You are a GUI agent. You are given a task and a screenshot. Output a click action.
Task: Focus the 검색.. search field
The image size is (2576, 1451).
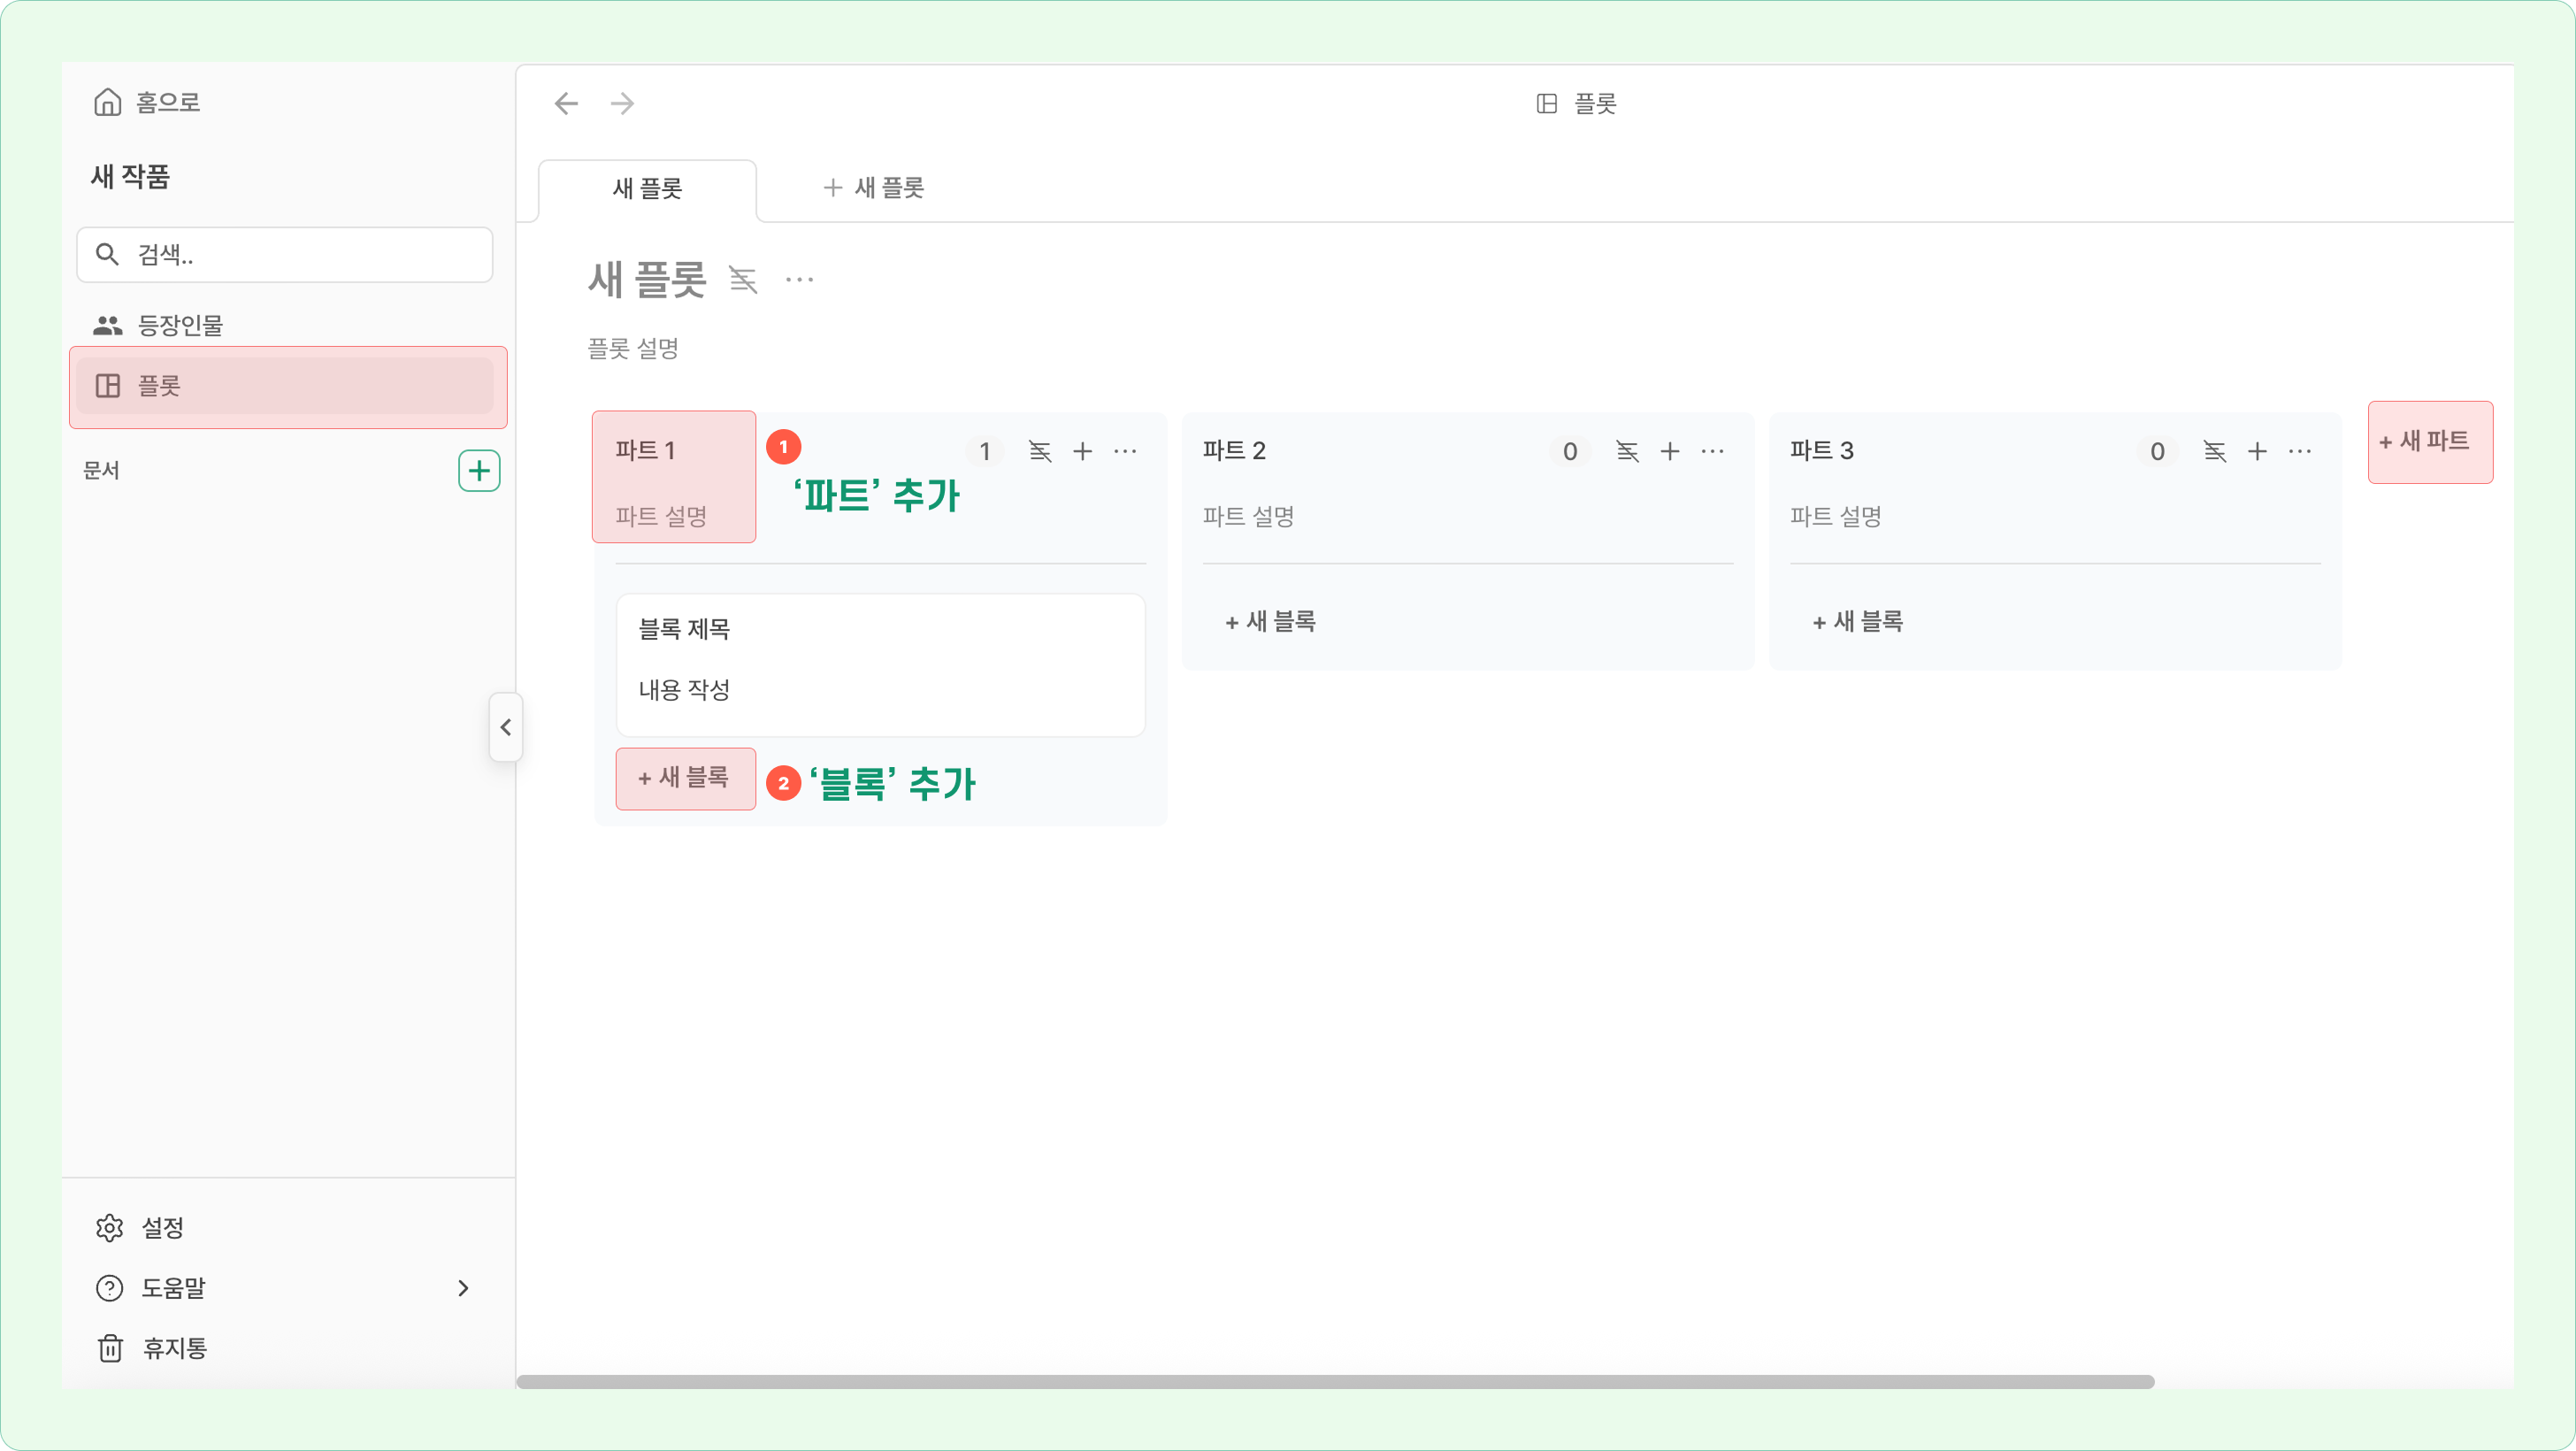click(x=285, y=255)
